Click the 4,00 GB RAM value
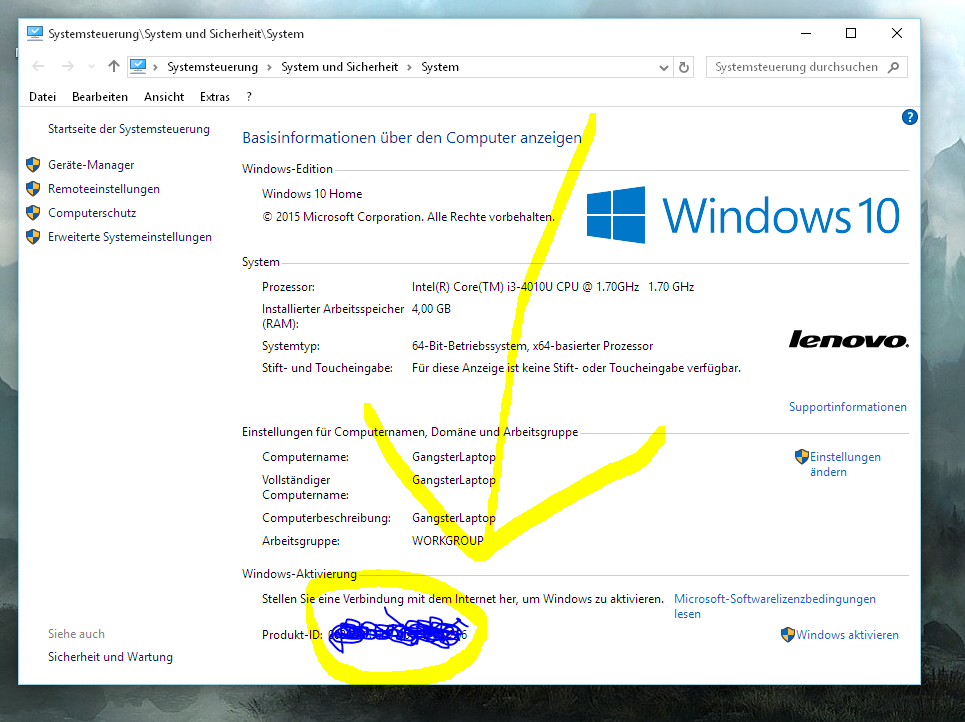 pos(431,309)
